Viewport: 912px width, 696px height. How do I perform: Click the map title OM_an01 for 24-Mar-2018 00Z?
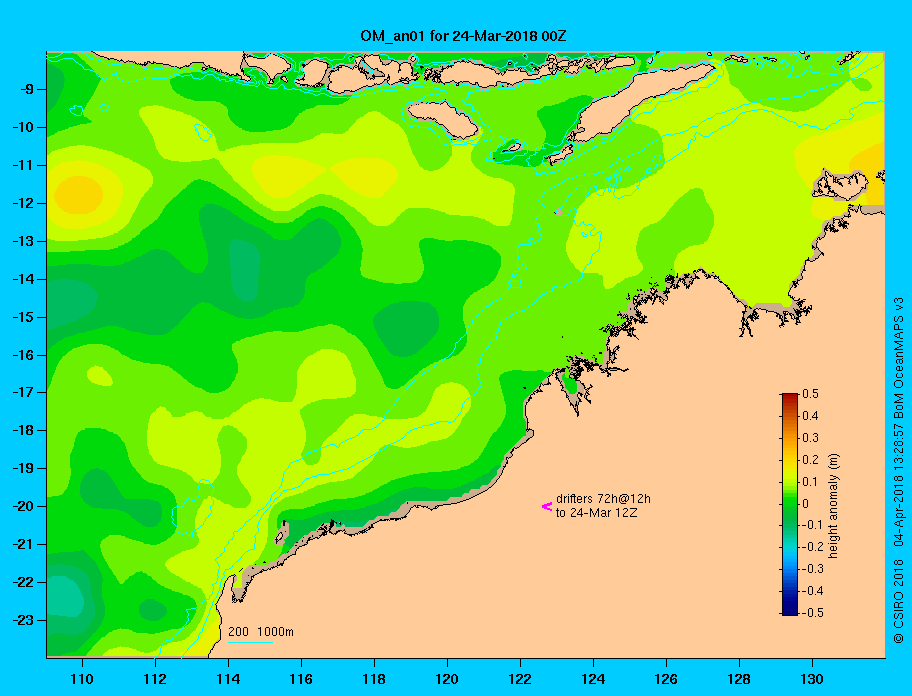(x=463, y=37)
